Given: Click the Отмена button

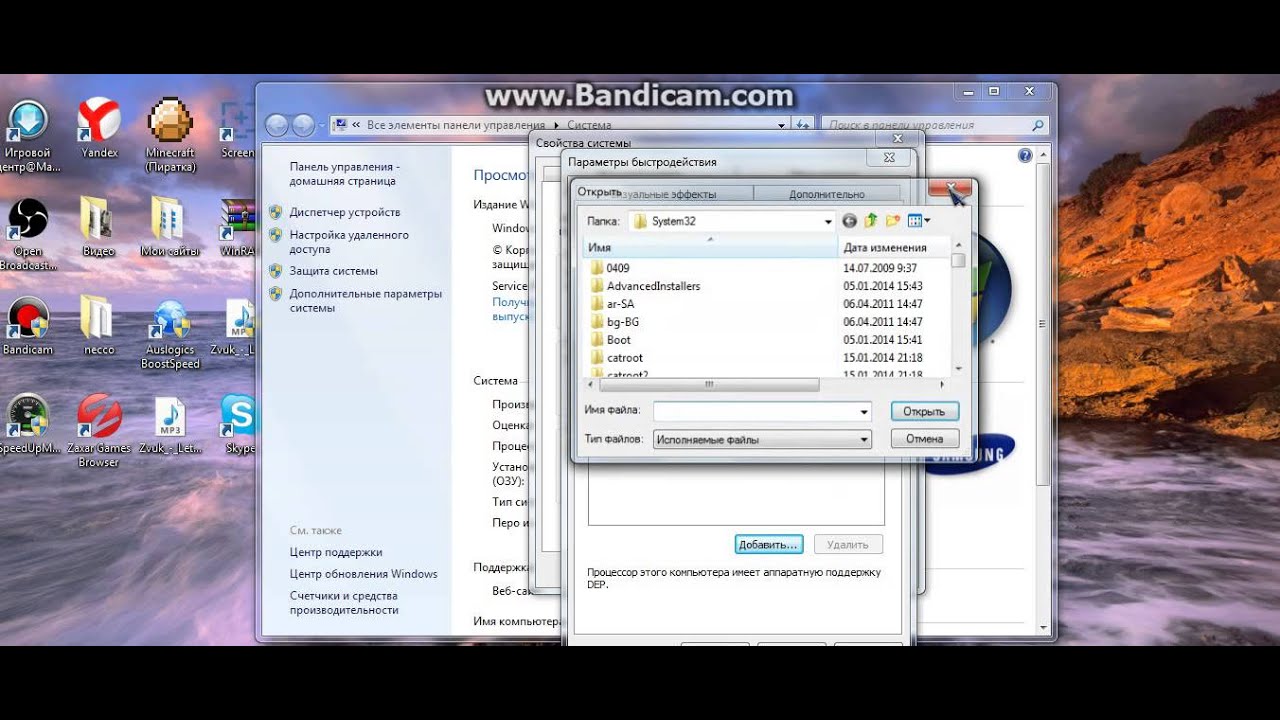Looking at the screenshot, I should coord(924,438).
